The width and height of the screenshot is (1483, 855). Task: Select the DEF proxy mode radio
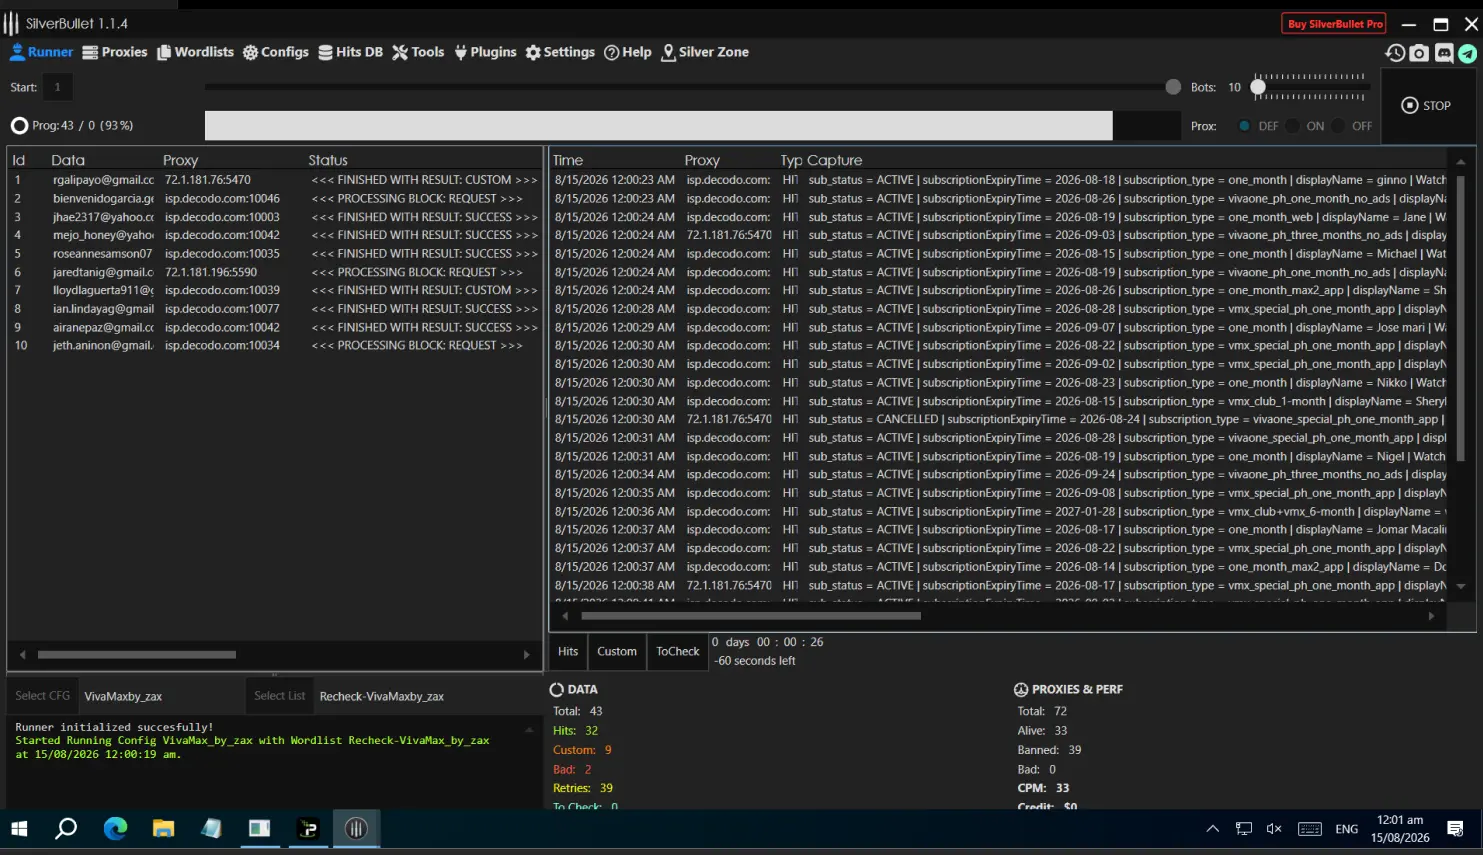point(1244,126)
